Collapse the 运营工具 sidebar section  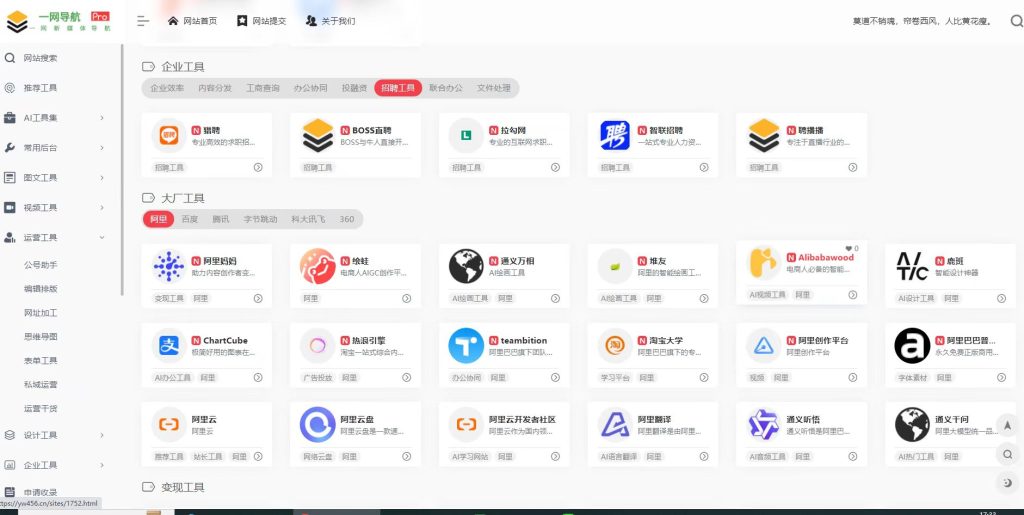click(102, 238)
